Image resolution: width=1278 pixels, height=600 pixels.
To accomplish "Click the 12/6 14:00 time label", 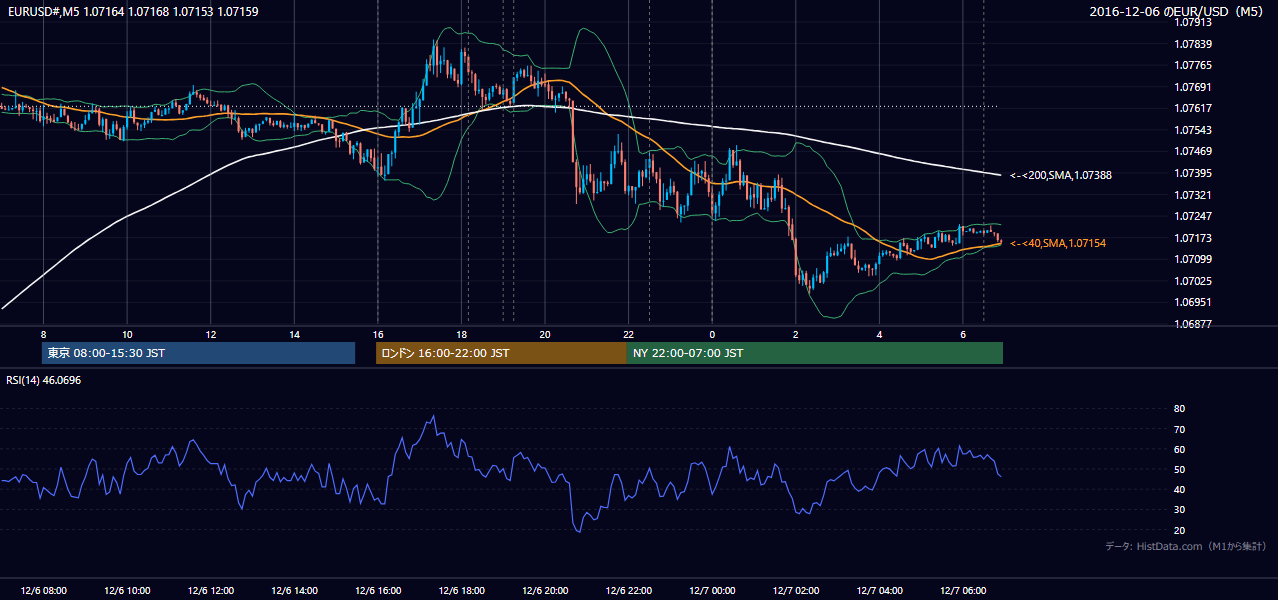I will (294, 591).
